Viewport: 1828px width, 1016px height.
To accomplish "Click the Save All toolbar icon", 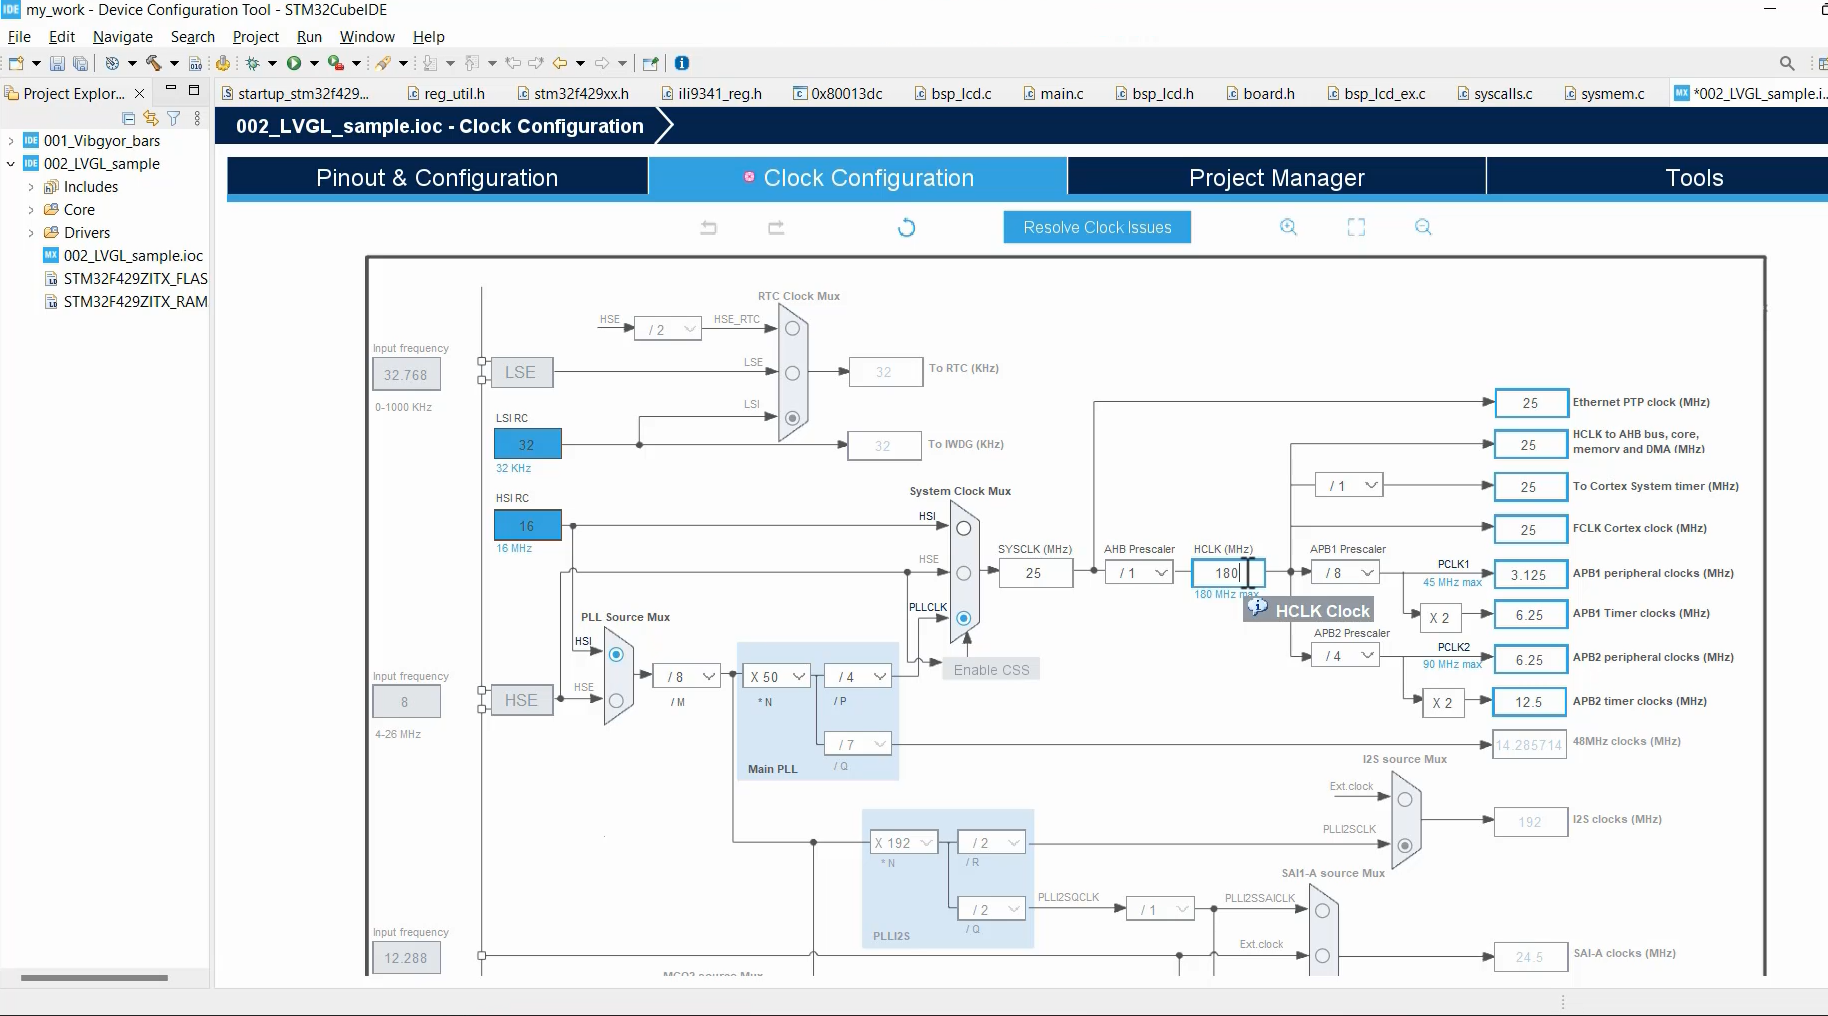I will [80, 63].
